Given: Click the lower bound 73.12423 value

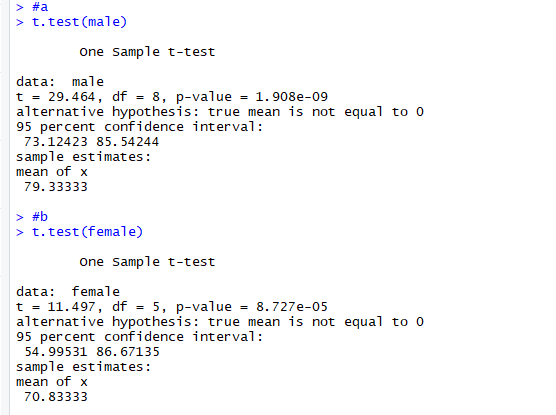Looking at the screenshot, I should click(x=56, y=142).
